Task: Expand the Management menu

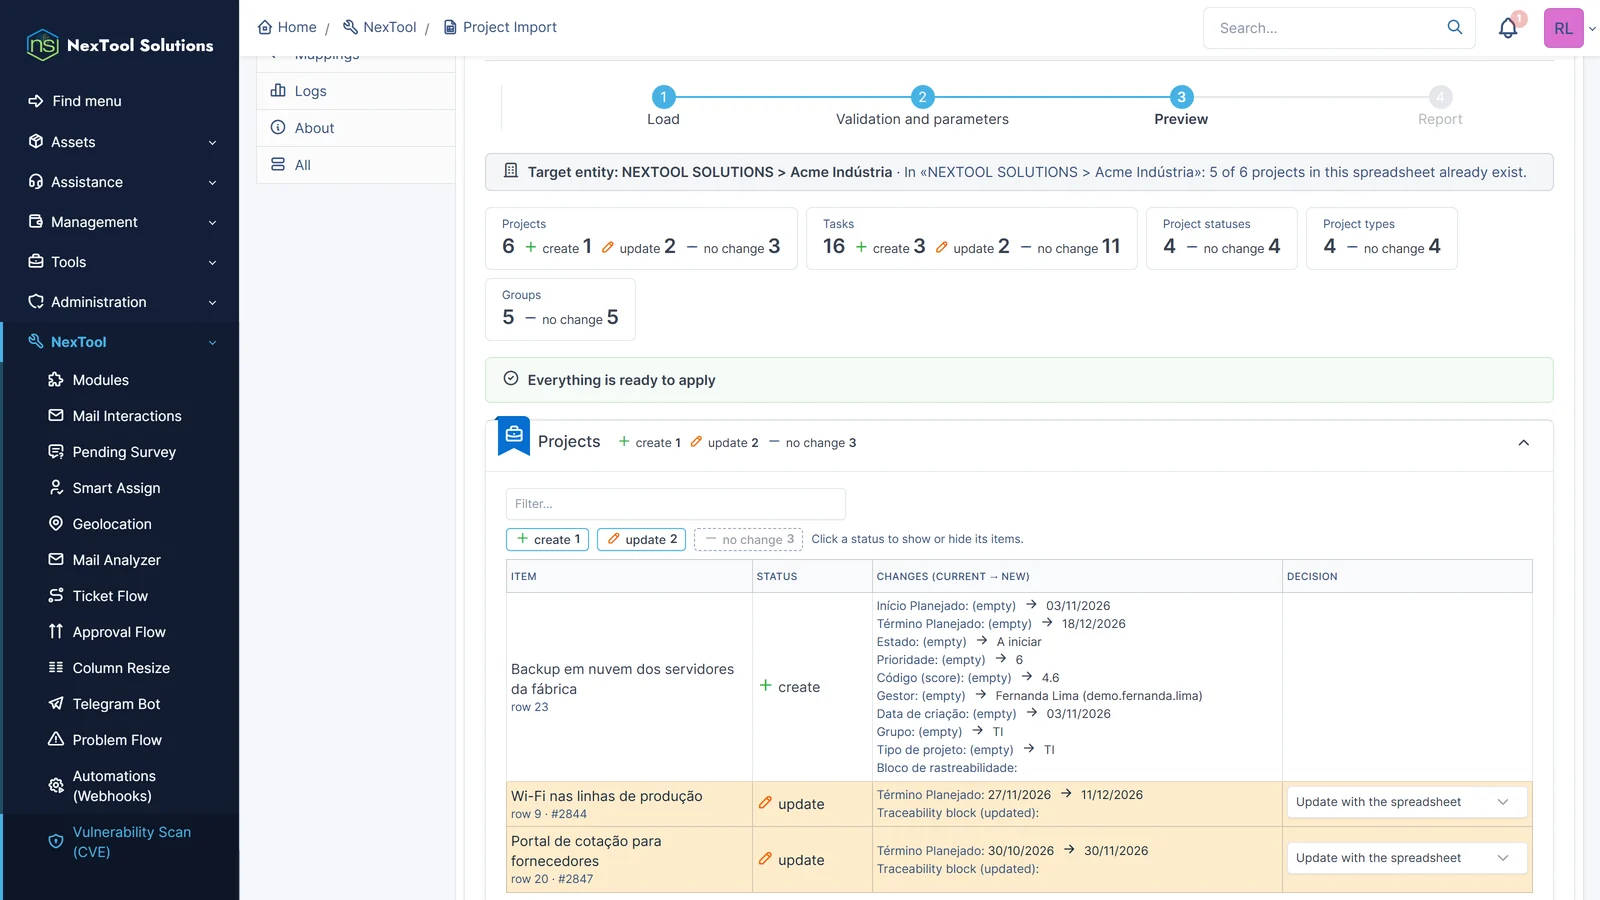Action: click(120, 222)
